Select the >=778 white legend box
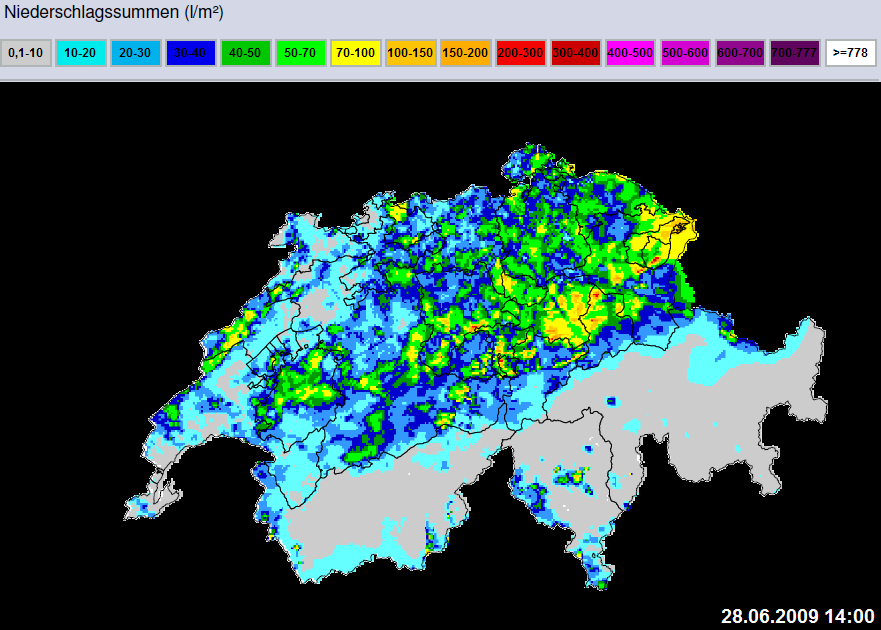 [851, 53]
